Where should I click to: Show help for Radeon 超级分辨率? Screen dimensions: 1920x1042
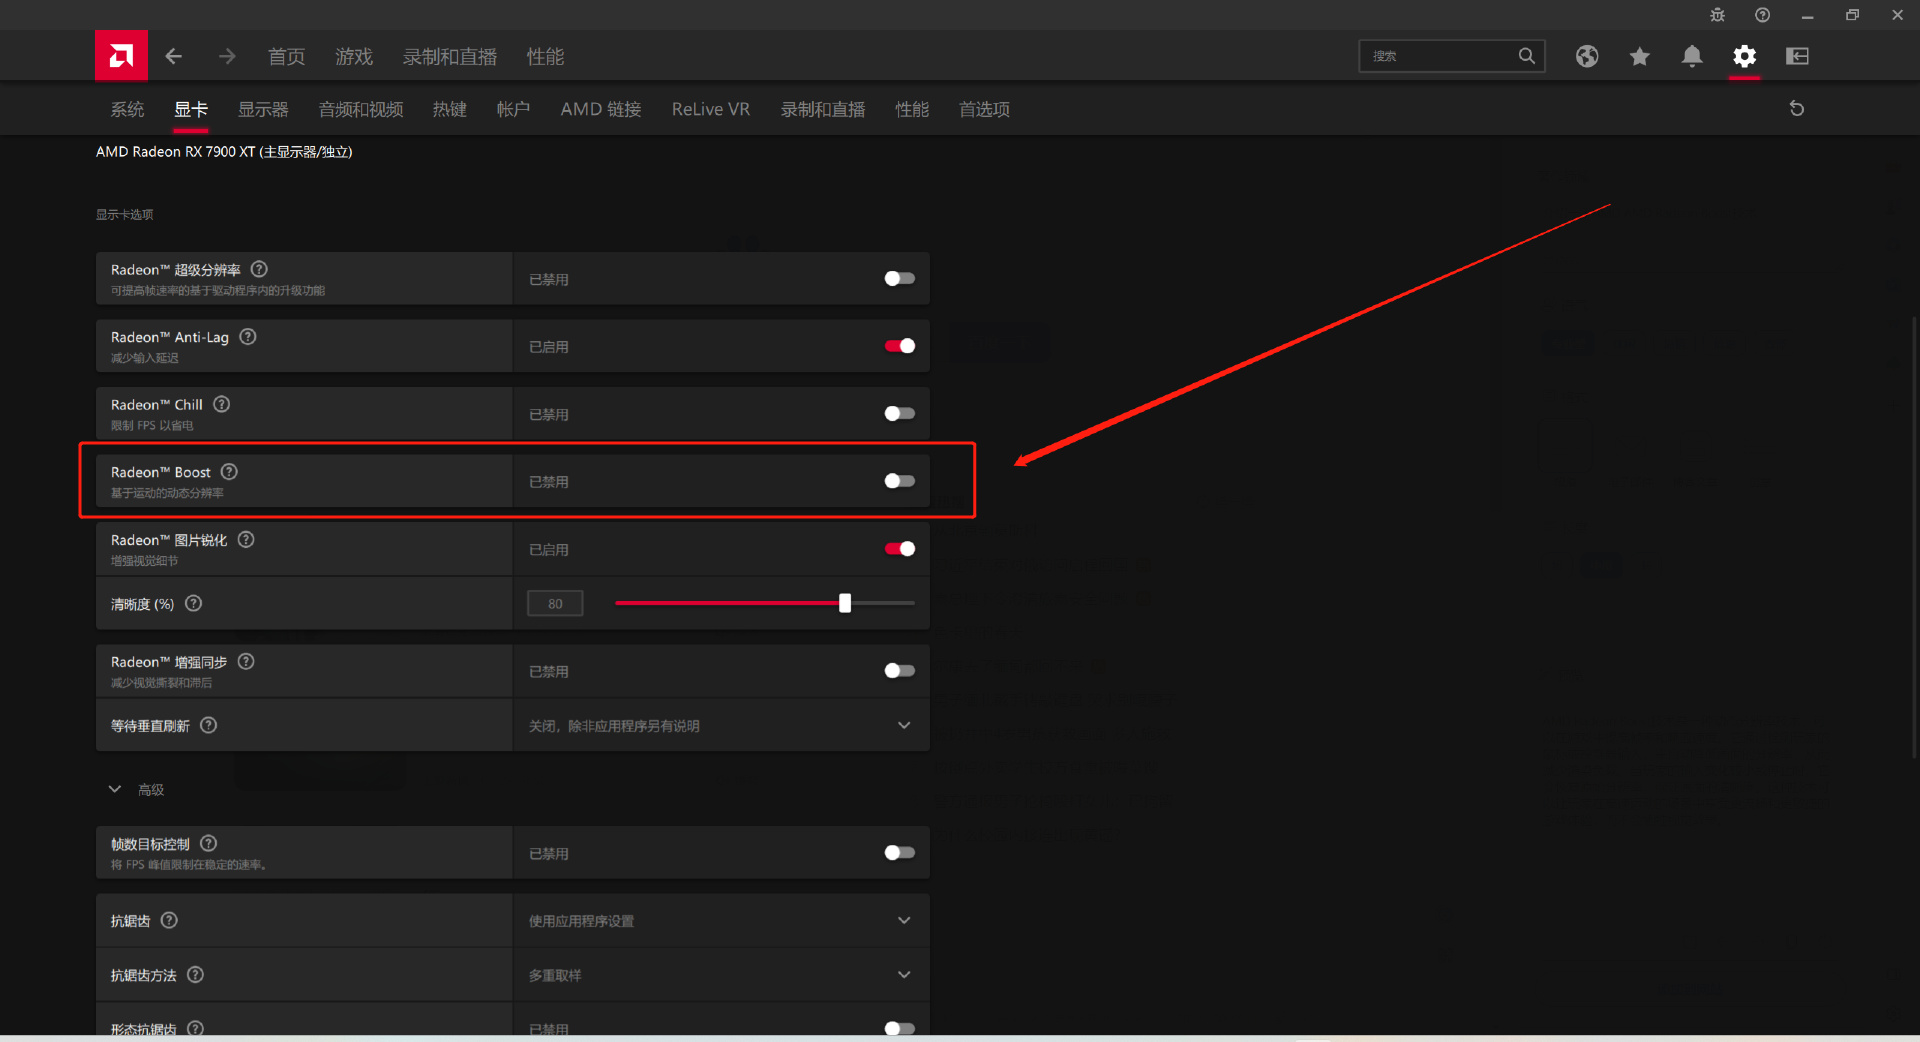[x=259, y=269]
